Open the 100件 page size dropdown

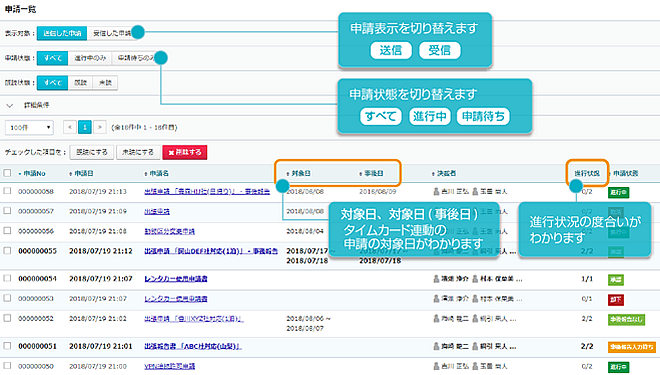coord(29,128)
